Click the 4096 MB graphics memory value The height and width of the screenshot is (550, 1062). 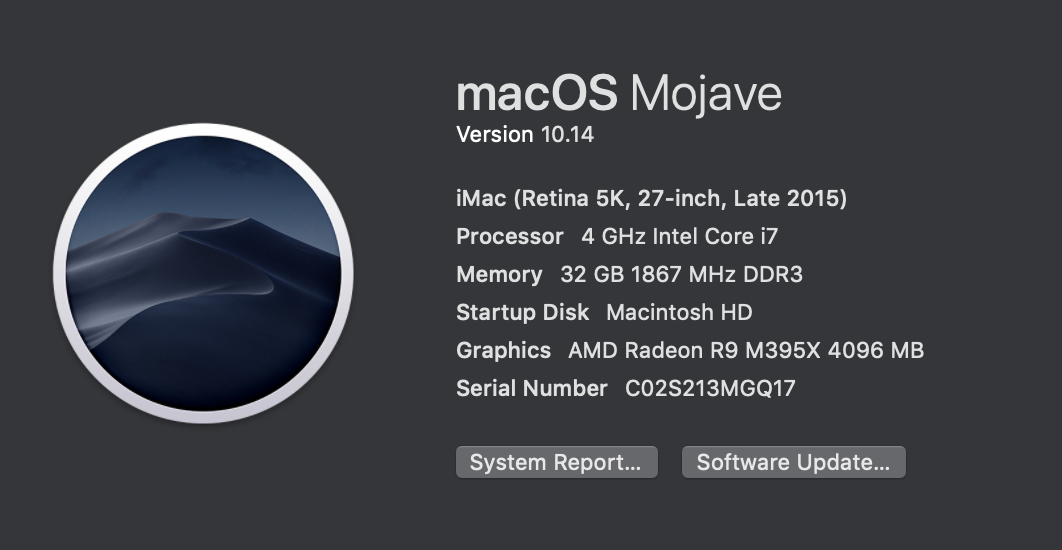click(876, 350)
